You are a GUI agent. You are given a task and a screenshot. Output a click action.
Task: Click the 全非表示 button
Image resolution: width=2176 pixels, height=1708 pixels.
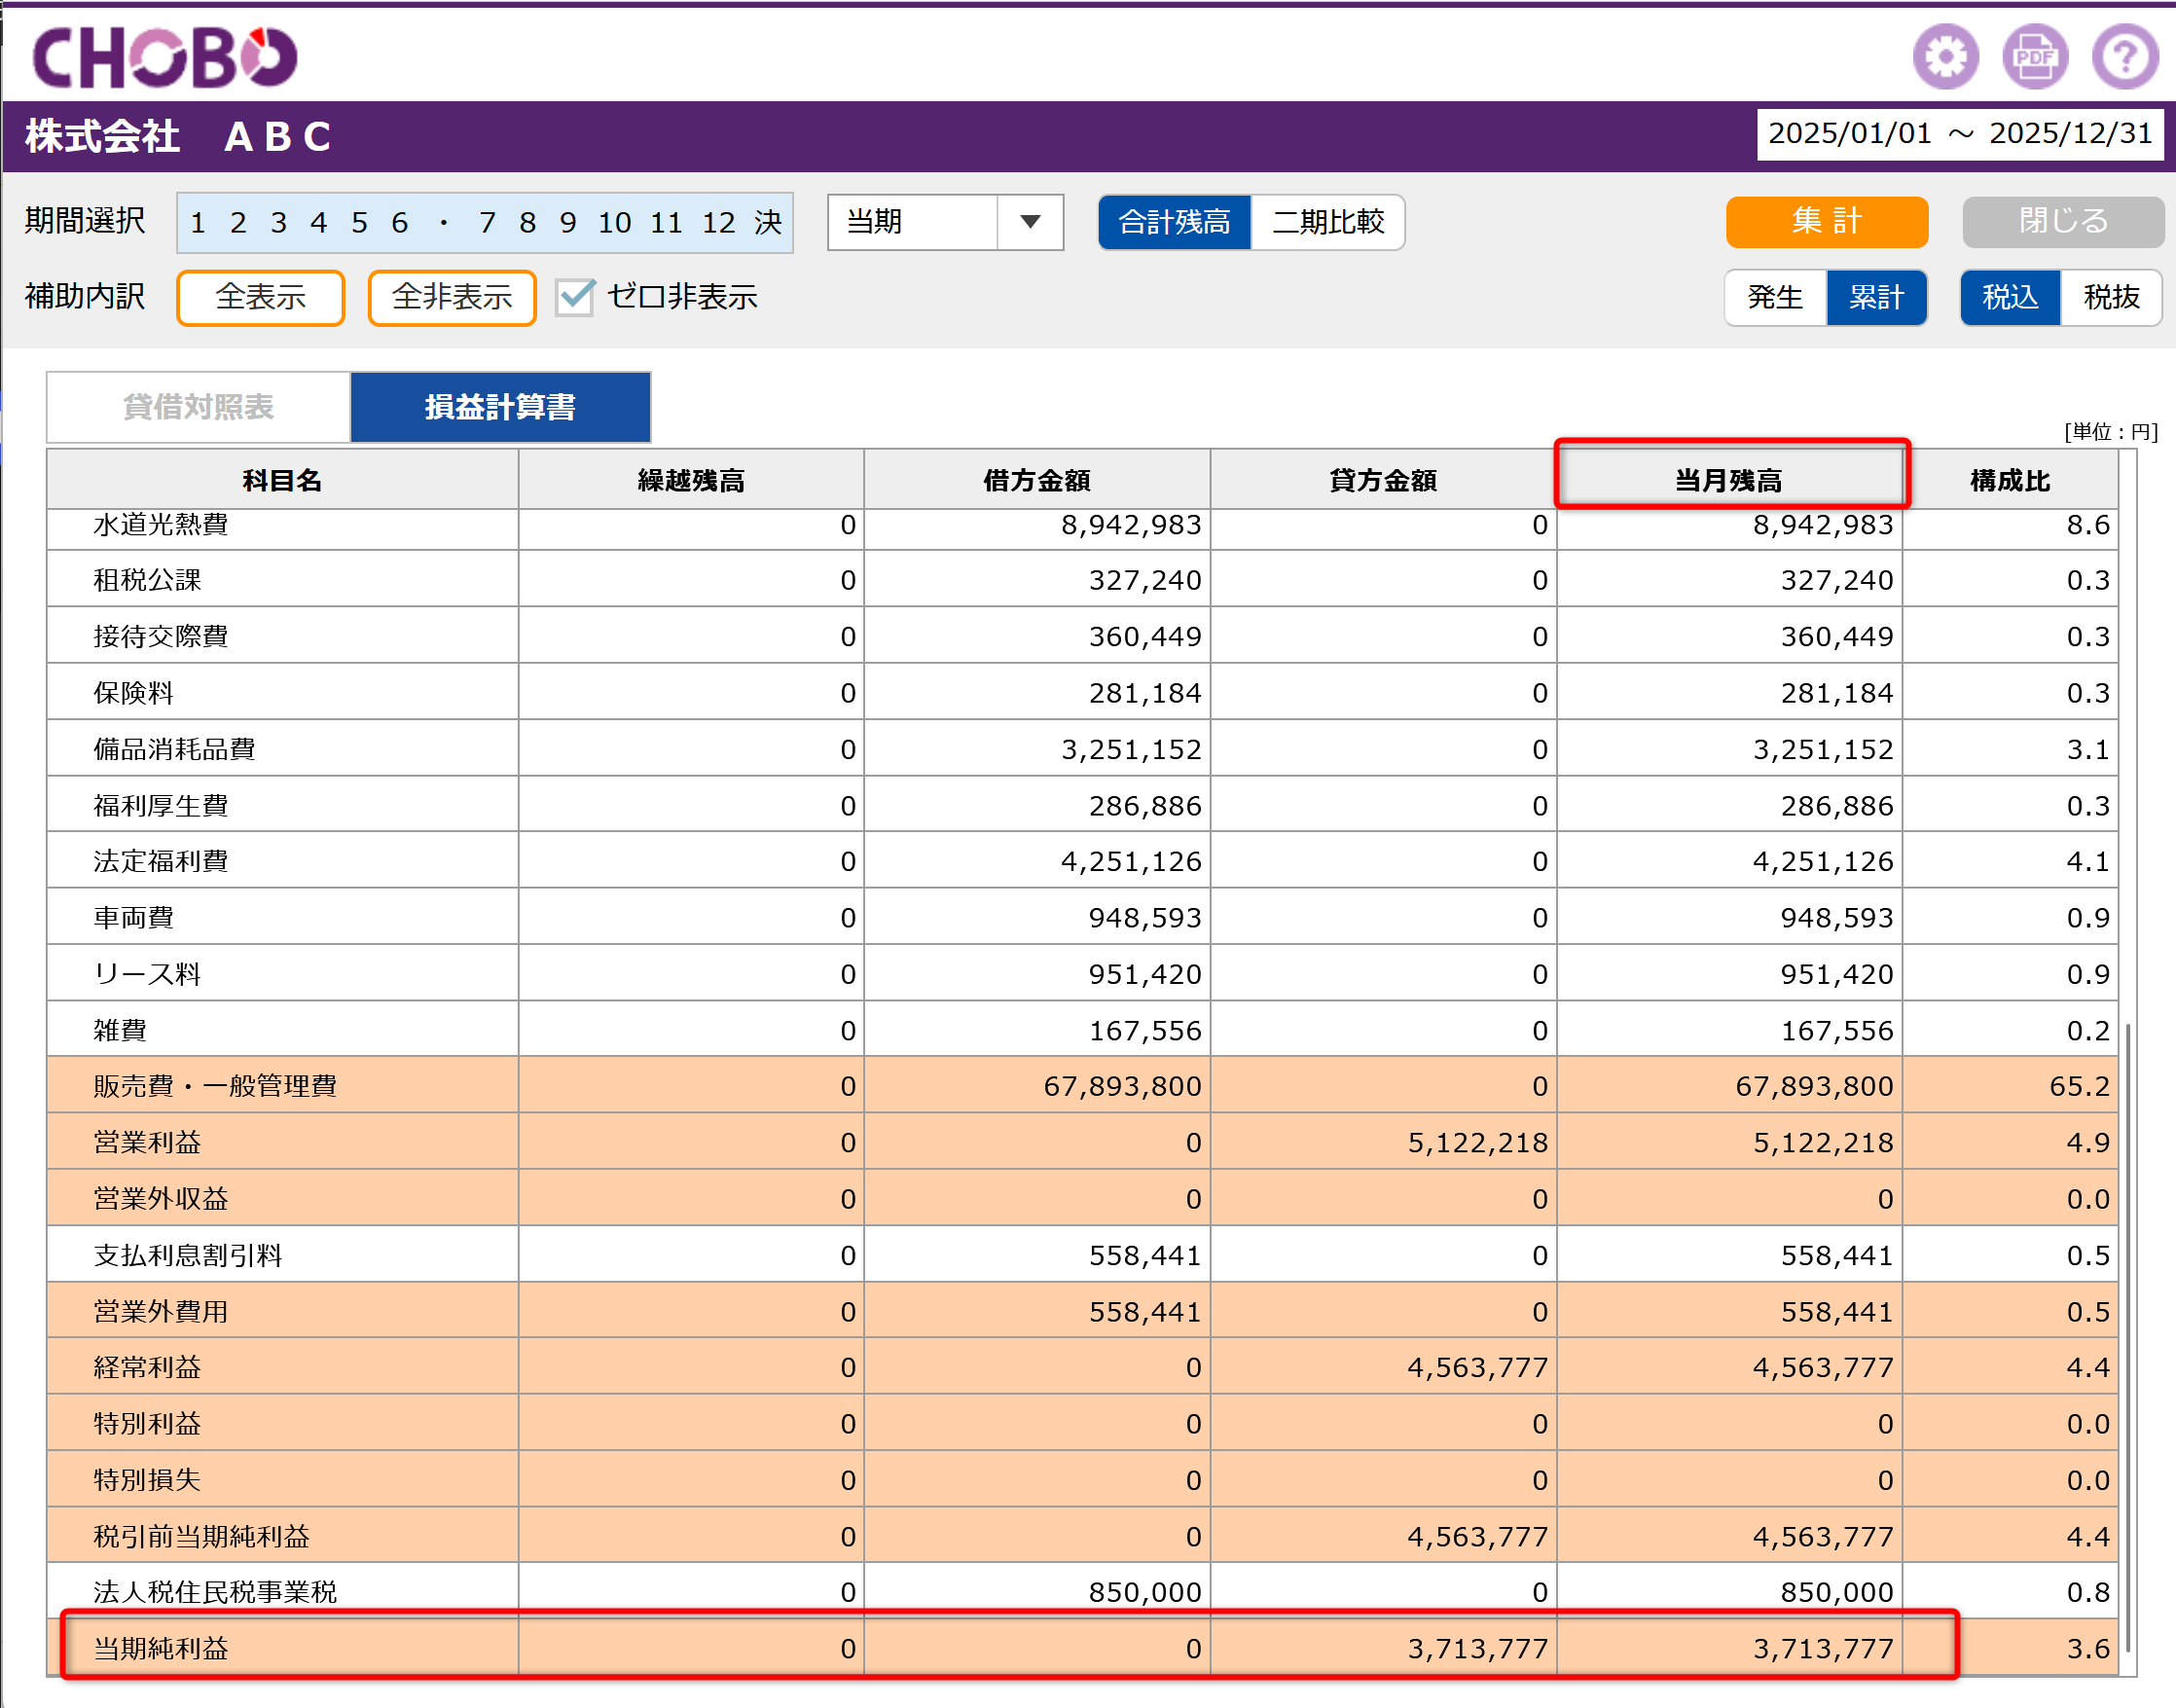[452, 297]
